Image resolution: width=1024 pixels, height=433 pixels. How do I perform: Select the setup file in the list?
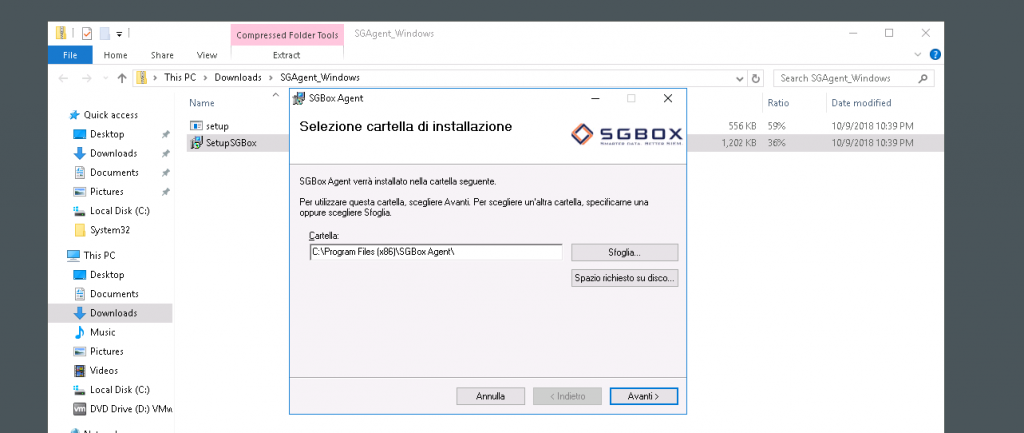[217, 125]
